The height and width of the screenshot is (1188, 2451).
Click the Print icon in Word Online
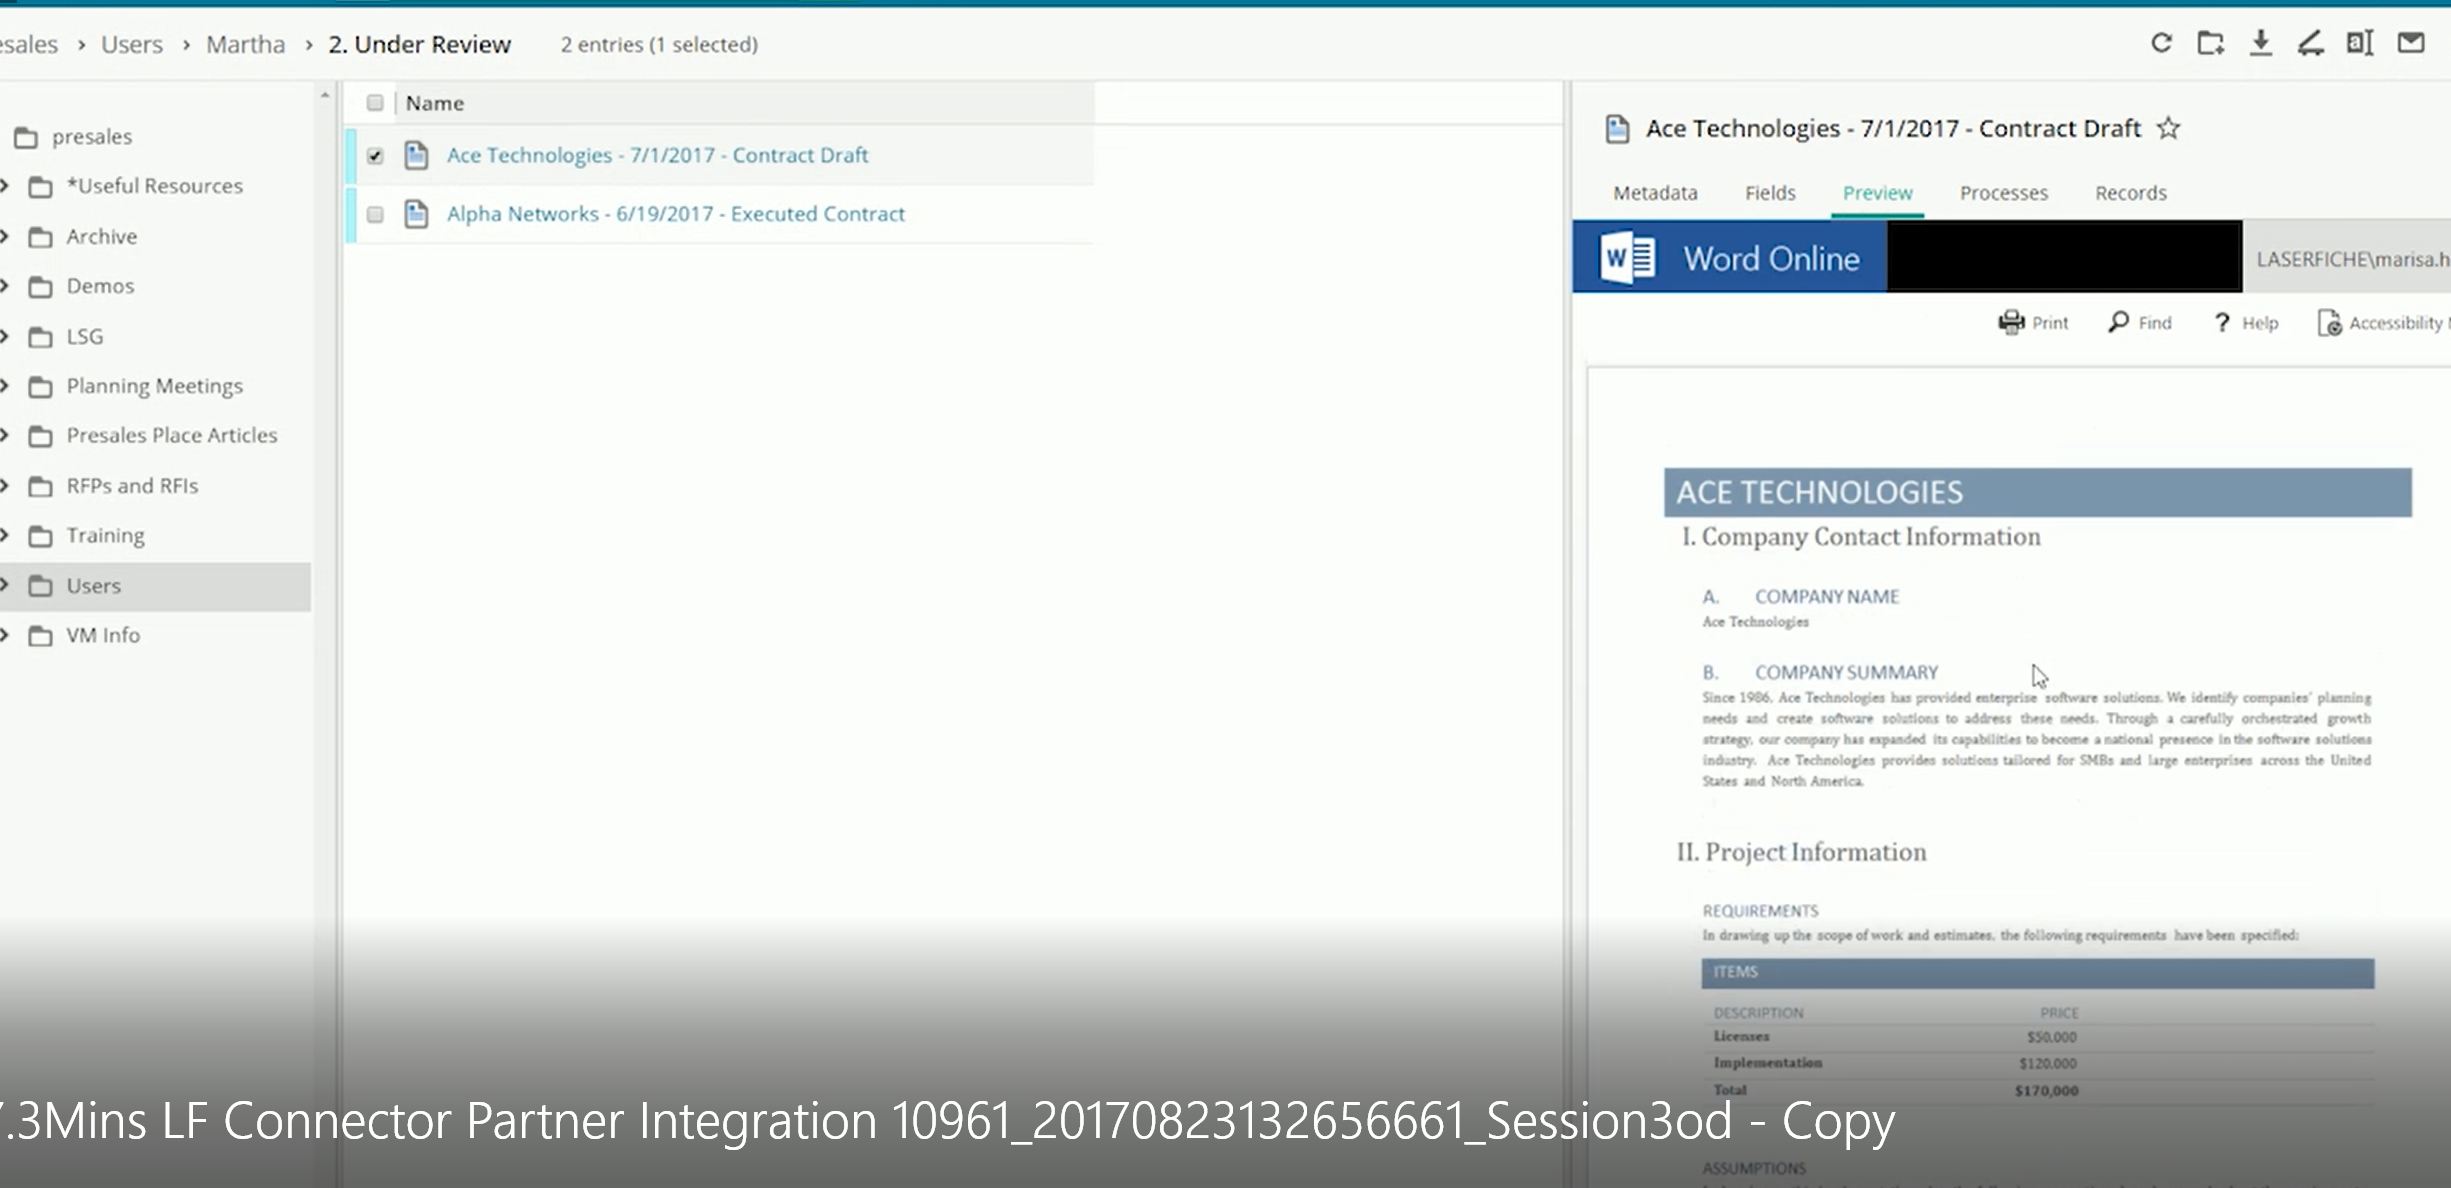(2011, 322)
